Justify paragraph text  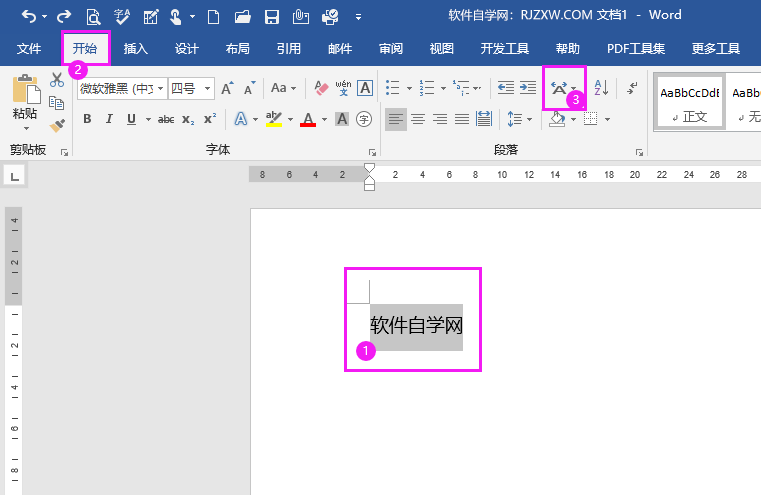point(462,119)
